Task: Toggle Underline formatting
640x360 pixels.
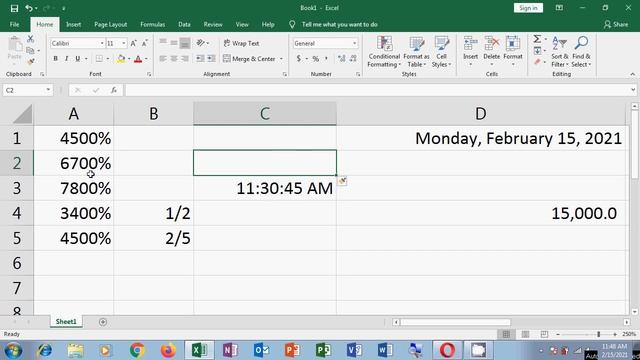Action: point(78,59)
